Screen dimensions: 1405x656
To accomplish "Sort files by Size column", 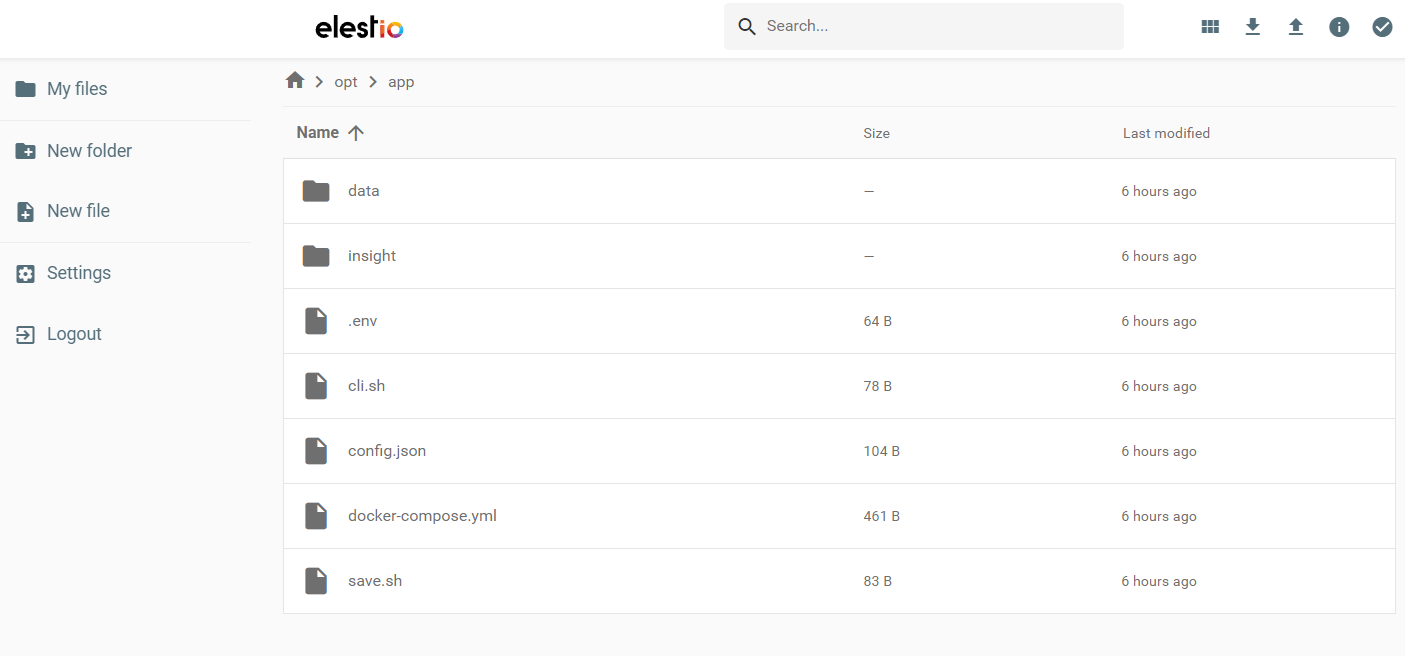I will (x=876, y=133).
